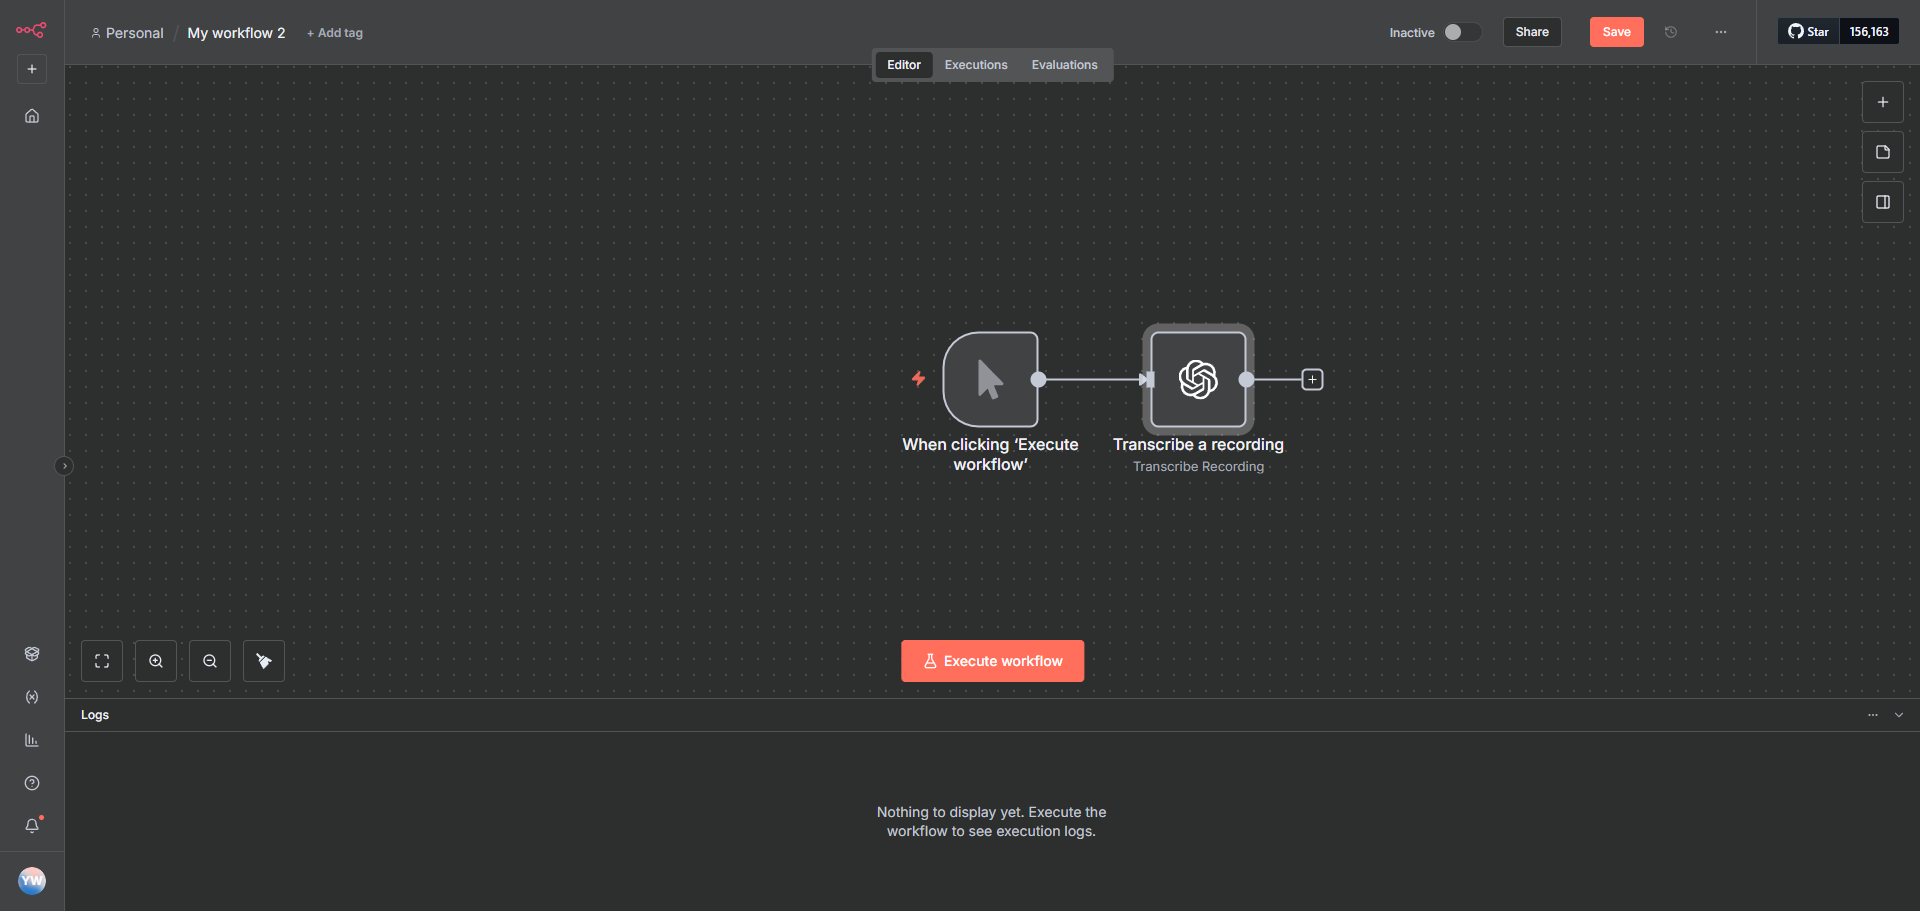Viewport: 1920px width, 911px height.
Task: Fit workflow to view
Action: coord(102,661)
